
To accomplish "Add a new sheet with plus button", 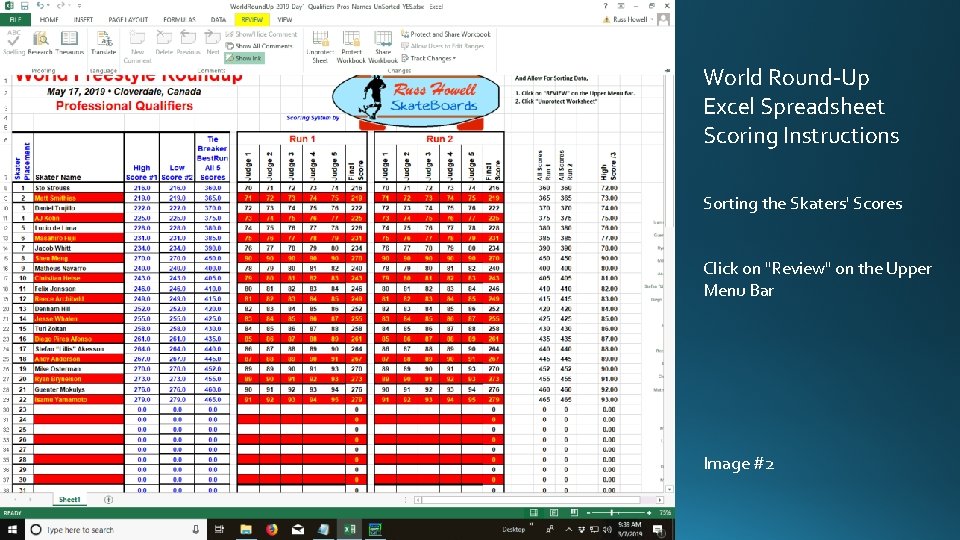I will pos(108,500).
